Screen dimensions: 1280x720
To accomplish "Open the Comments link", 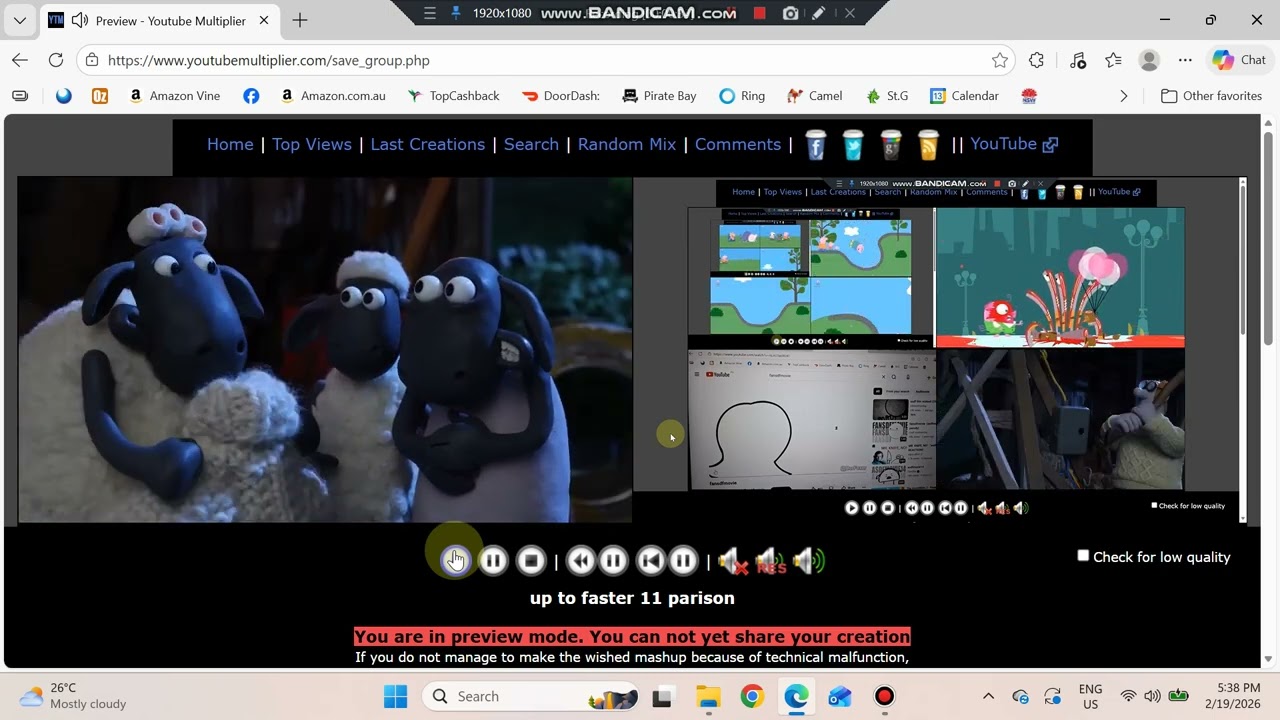I will 738,144.
